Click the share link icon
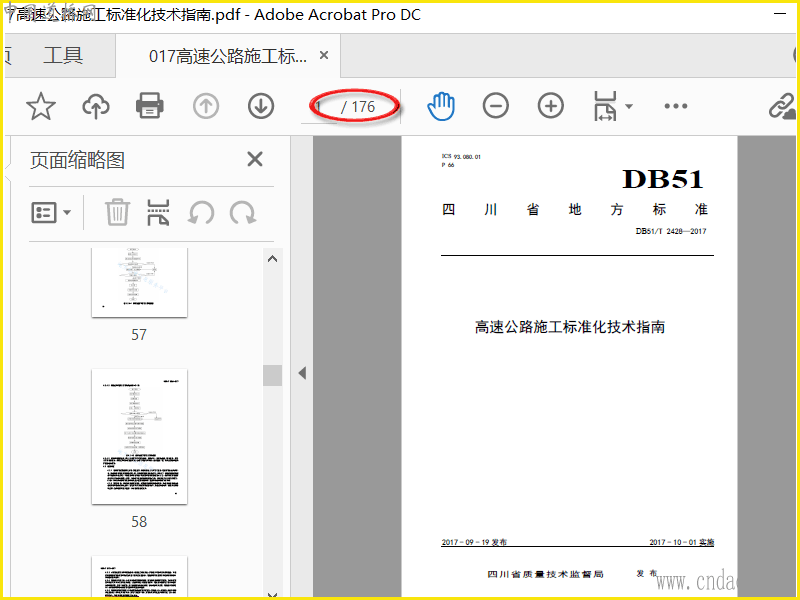Image resolution: width=800 pixels, height=600 pixels. pos(783,106)
